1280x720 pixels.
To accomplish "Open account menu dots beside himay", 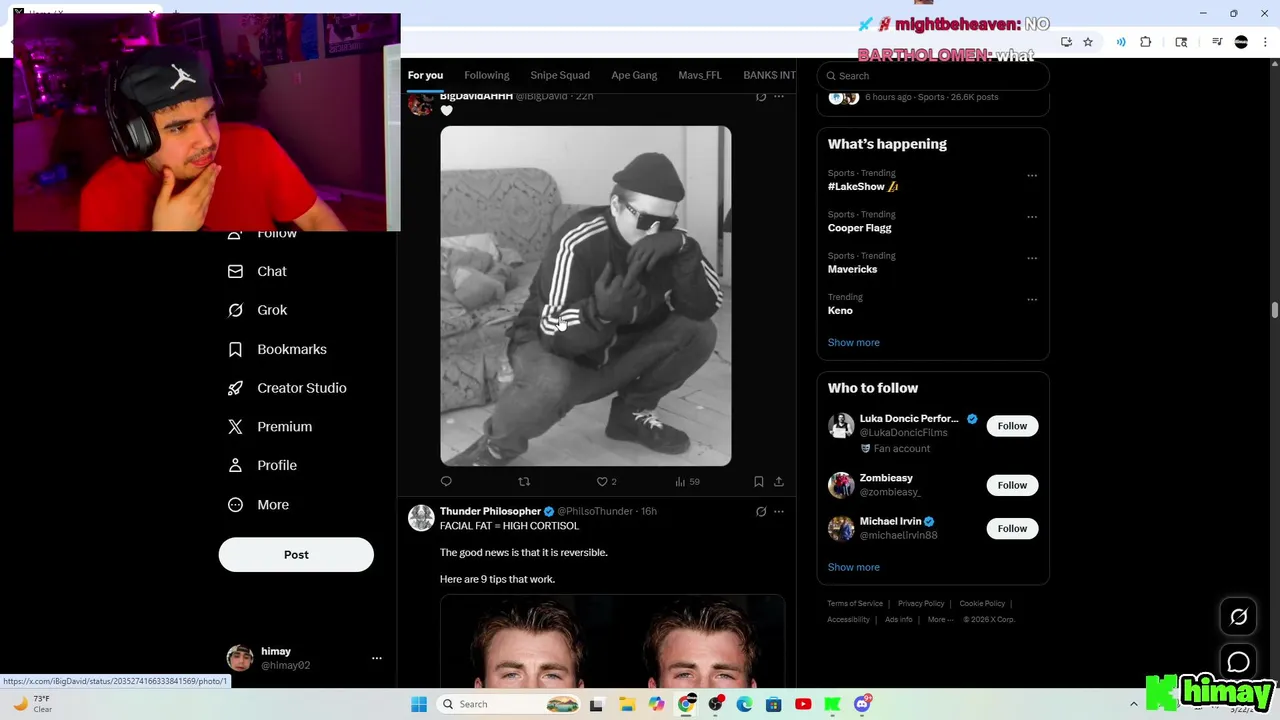I will pos(377,658).
